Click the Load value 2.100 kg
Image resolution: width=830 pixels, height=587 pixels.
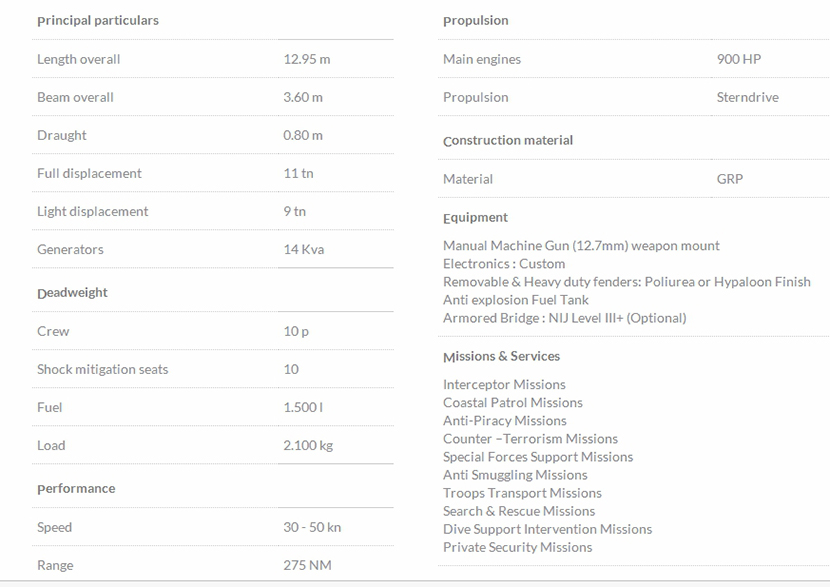coord(308,446)
